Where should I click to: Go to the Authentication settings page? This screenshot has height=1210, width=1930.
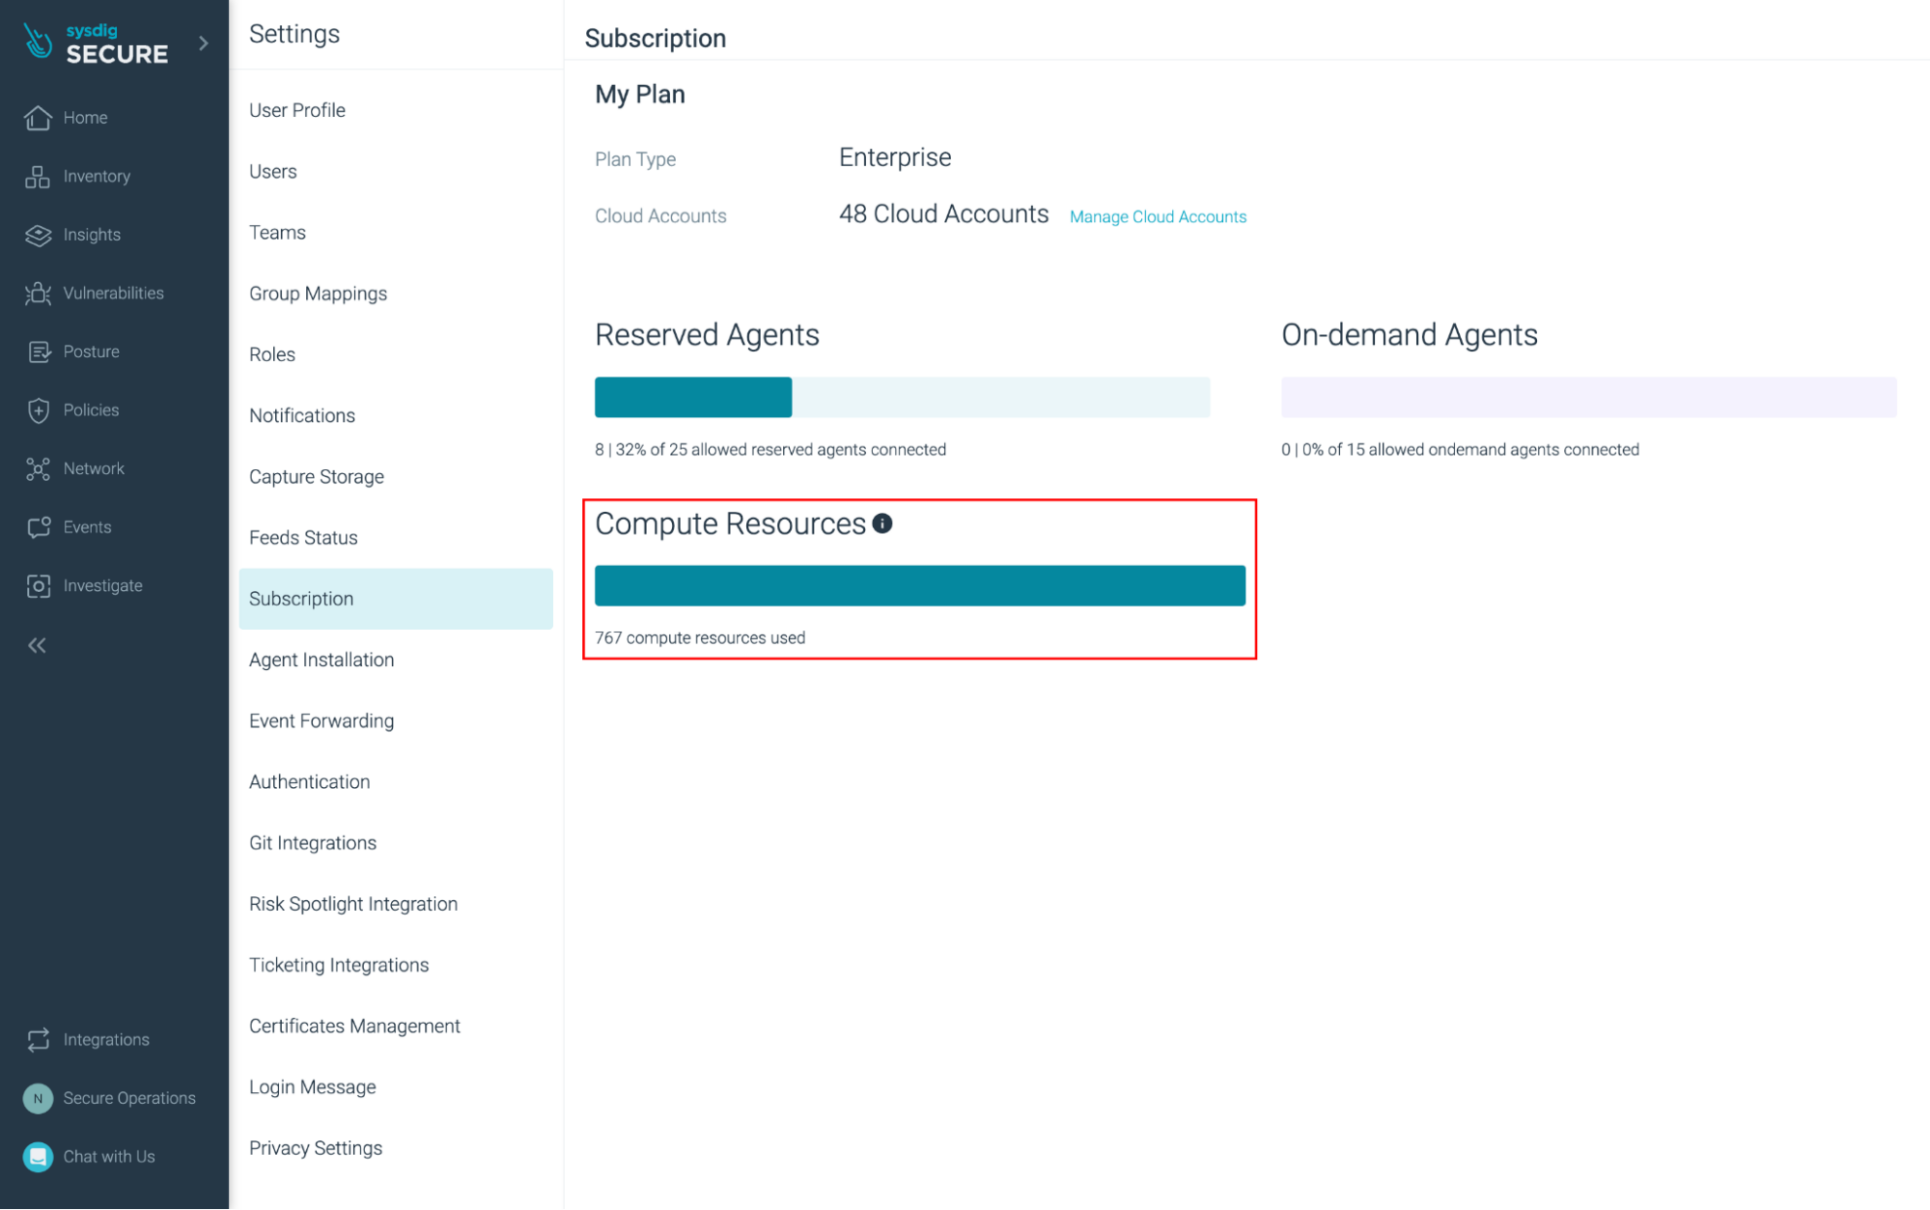coord(309,782)
